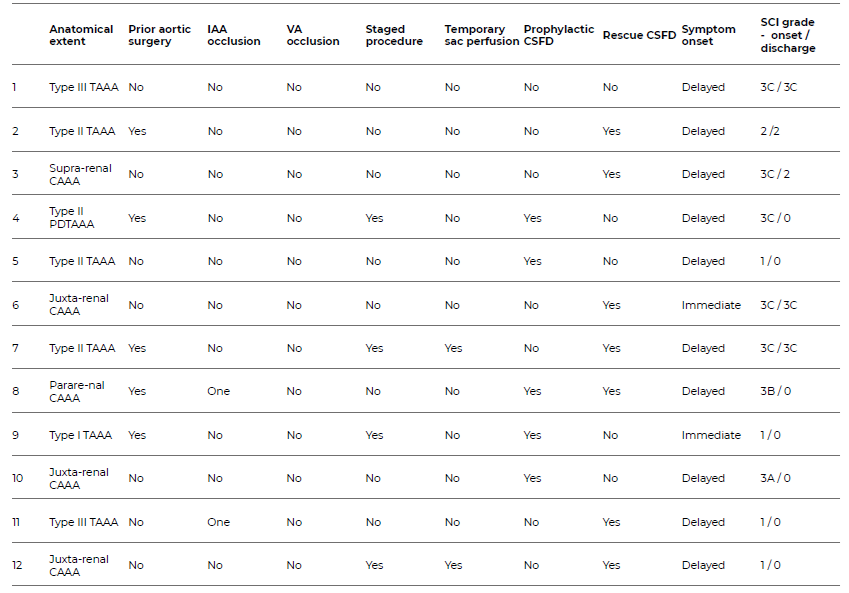
Task: Select the "3A / 0" SCI grade cell
Action: tap(775, 478)
